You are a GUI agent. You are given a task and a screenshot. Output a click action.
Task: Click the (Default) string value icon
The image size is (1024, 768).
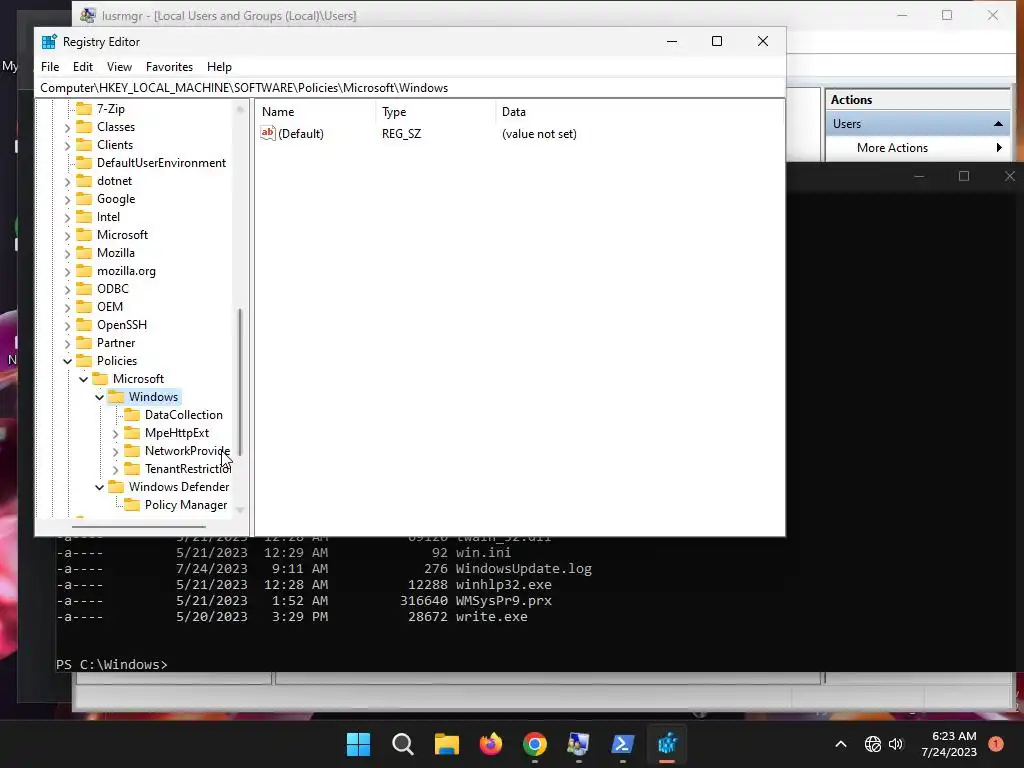click(x=268, y=133)
